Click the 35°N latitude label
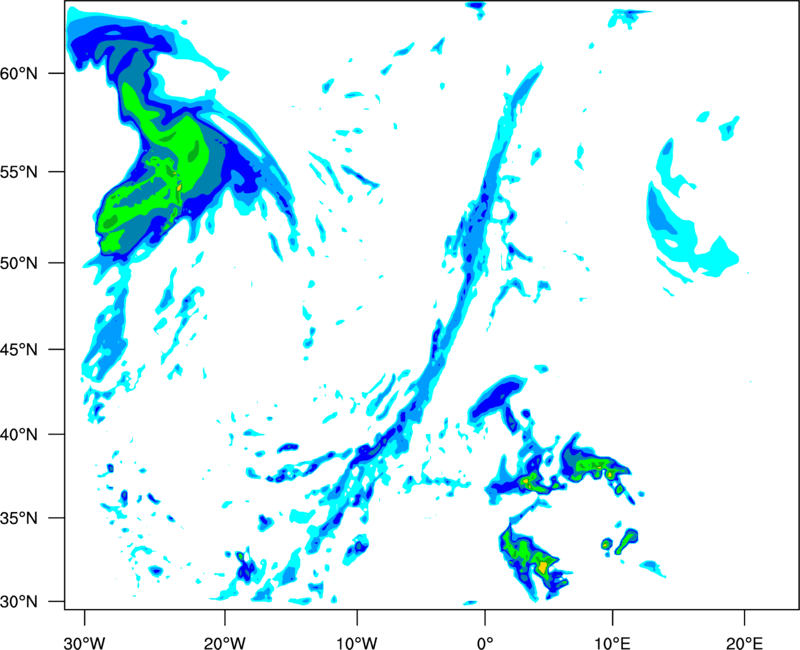Viewport: 800px width, 650px height. coord(19,518)
